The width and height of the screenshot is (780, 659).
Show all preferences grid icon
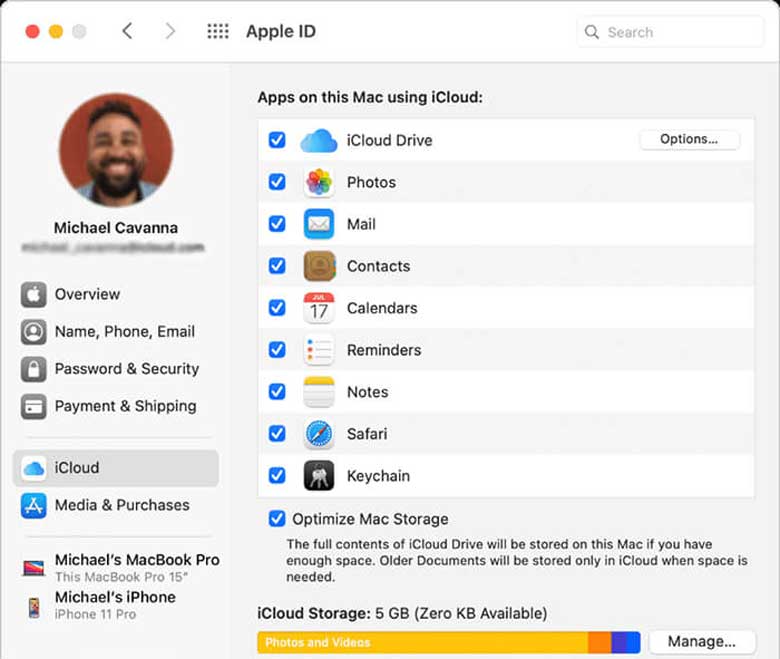click(218, 31)
